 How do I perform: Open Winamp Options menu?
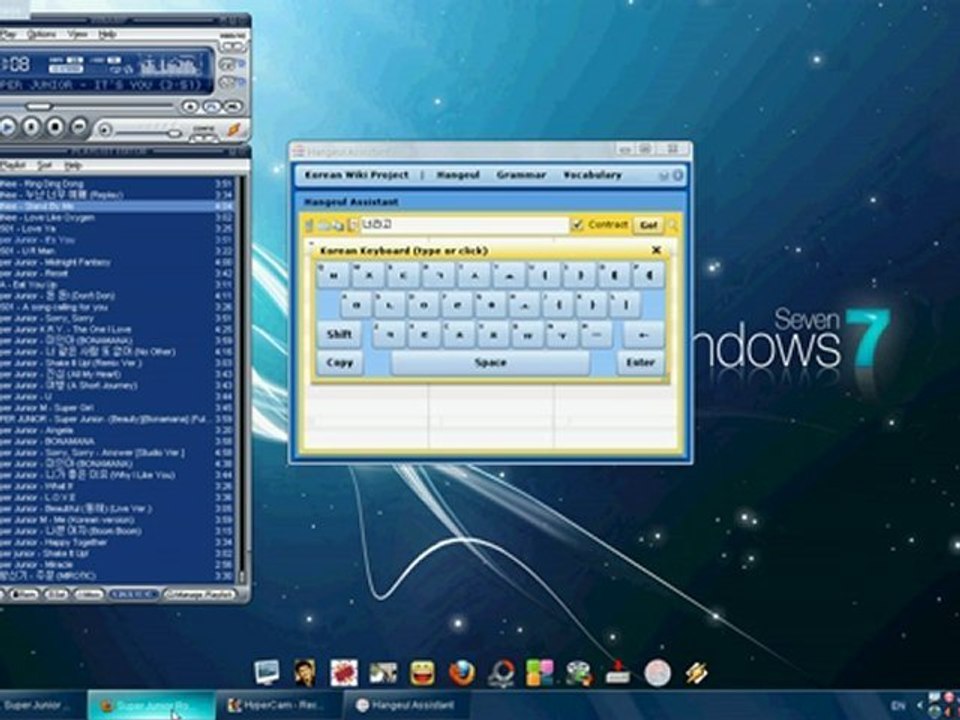(x=41, y=34)
